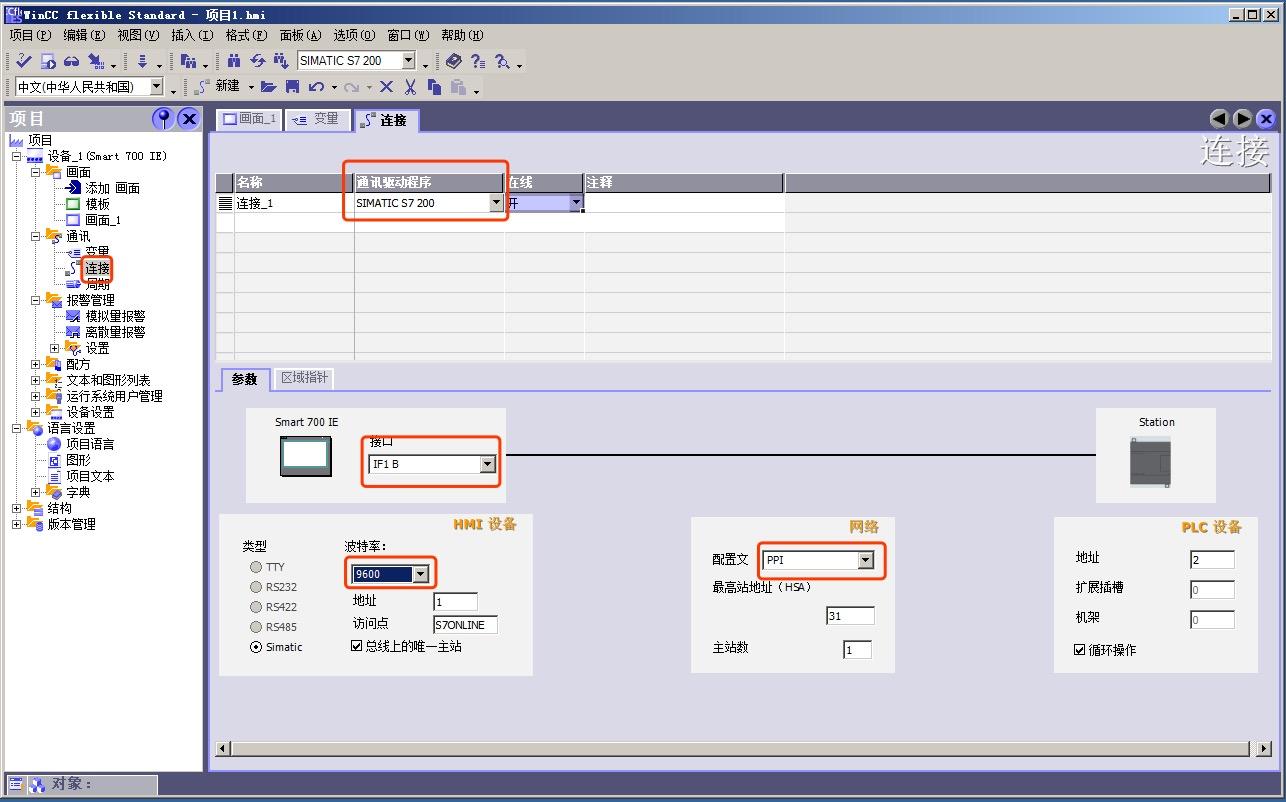Go to next editor tab with right arrow
Viewport: 1286px width, 802px height.
point(1243,119)
